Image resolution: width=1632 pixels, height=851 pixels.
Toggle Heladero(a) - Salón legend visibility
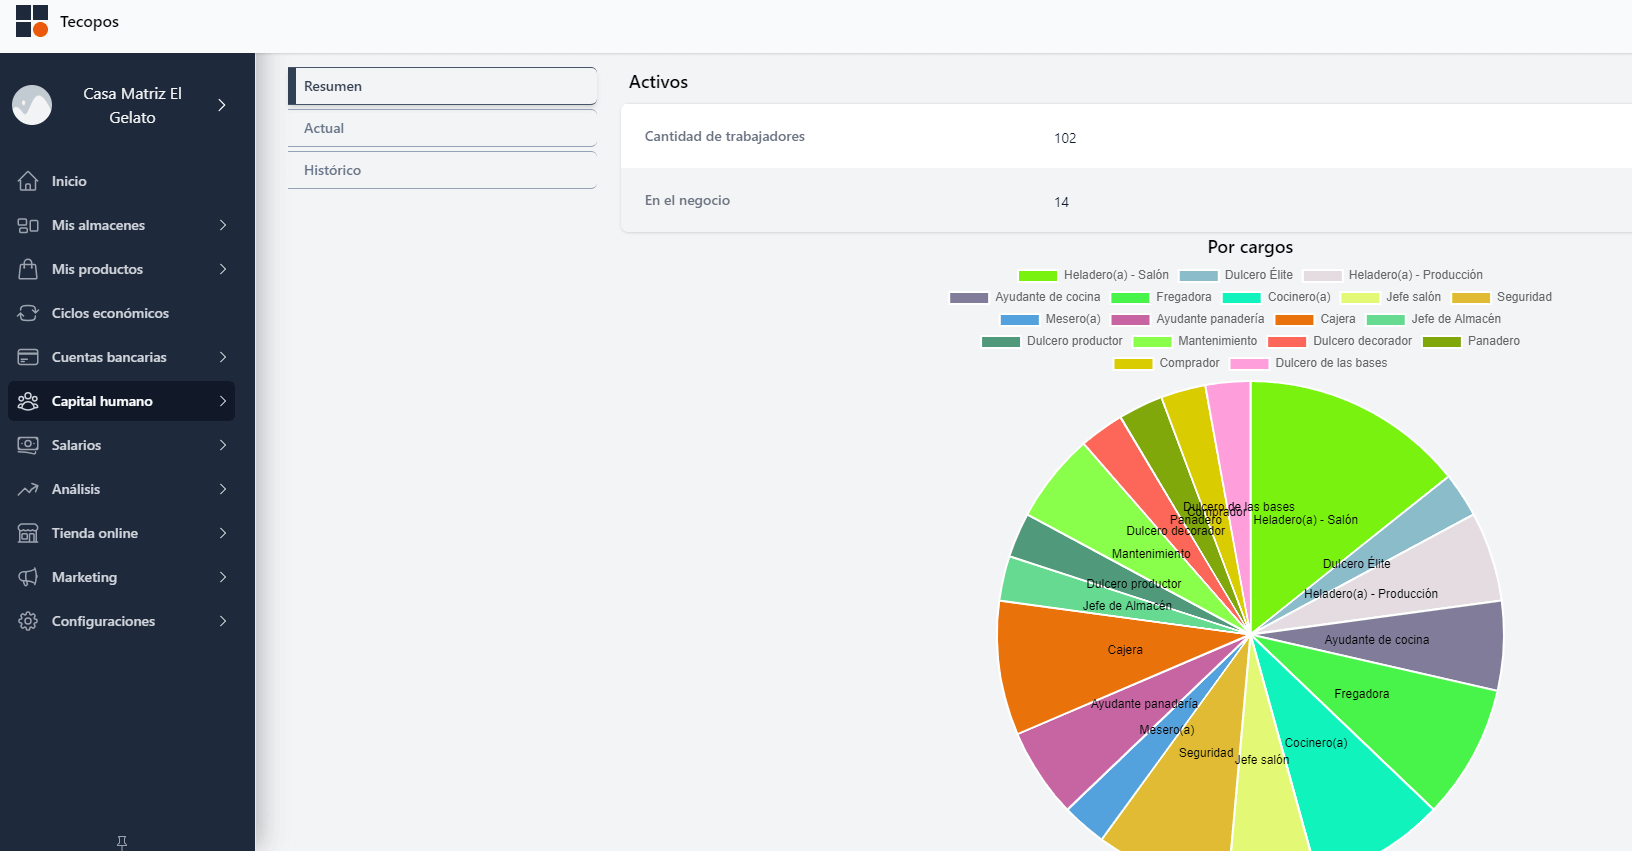click(x=1093, y=275)
